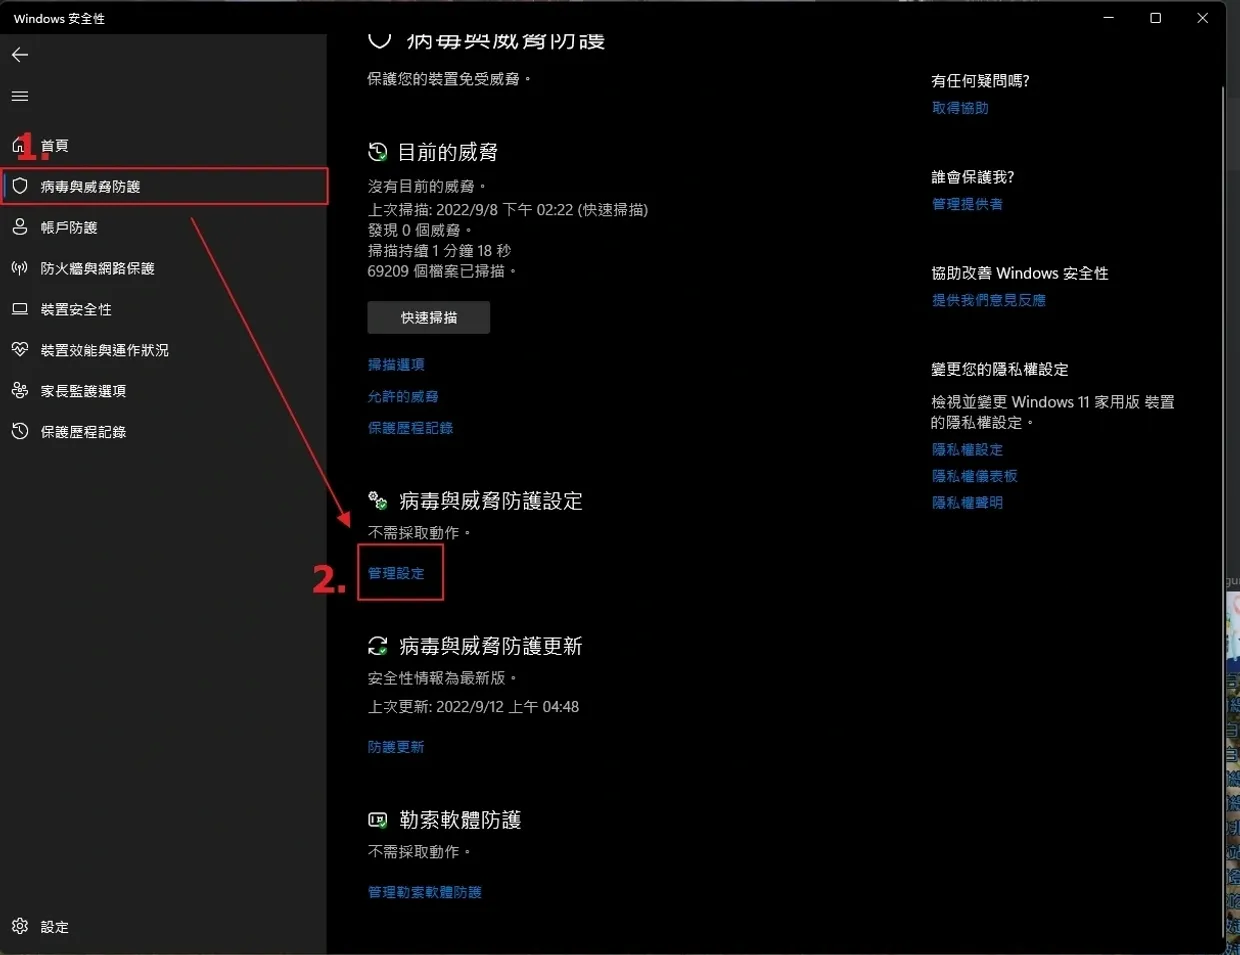Open 裝置安全性 sidebar item
Viewport: 1240px width, 955px height.
point(164,309)
